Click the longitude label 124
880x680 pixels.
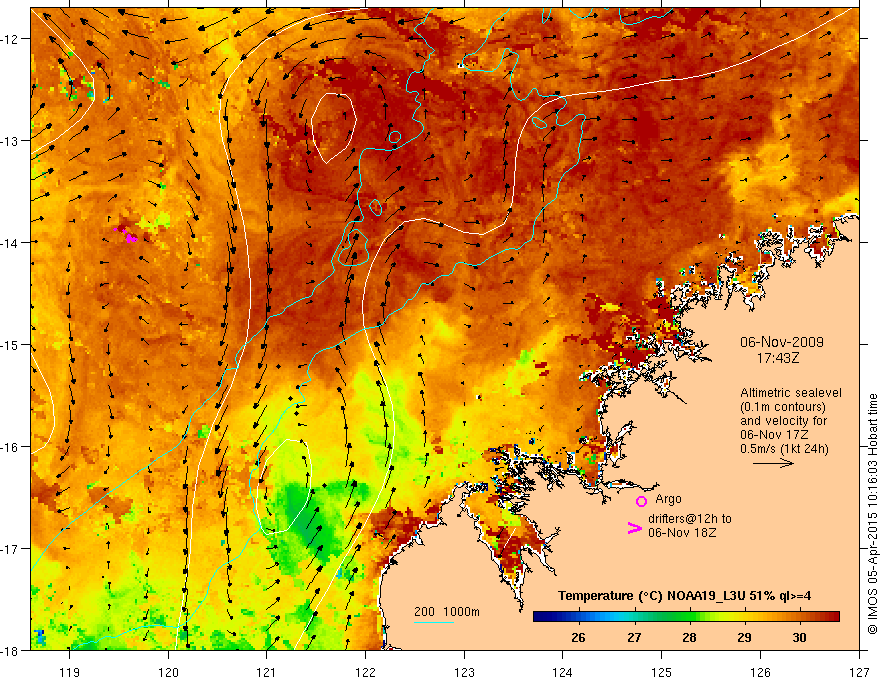(563, 672)
